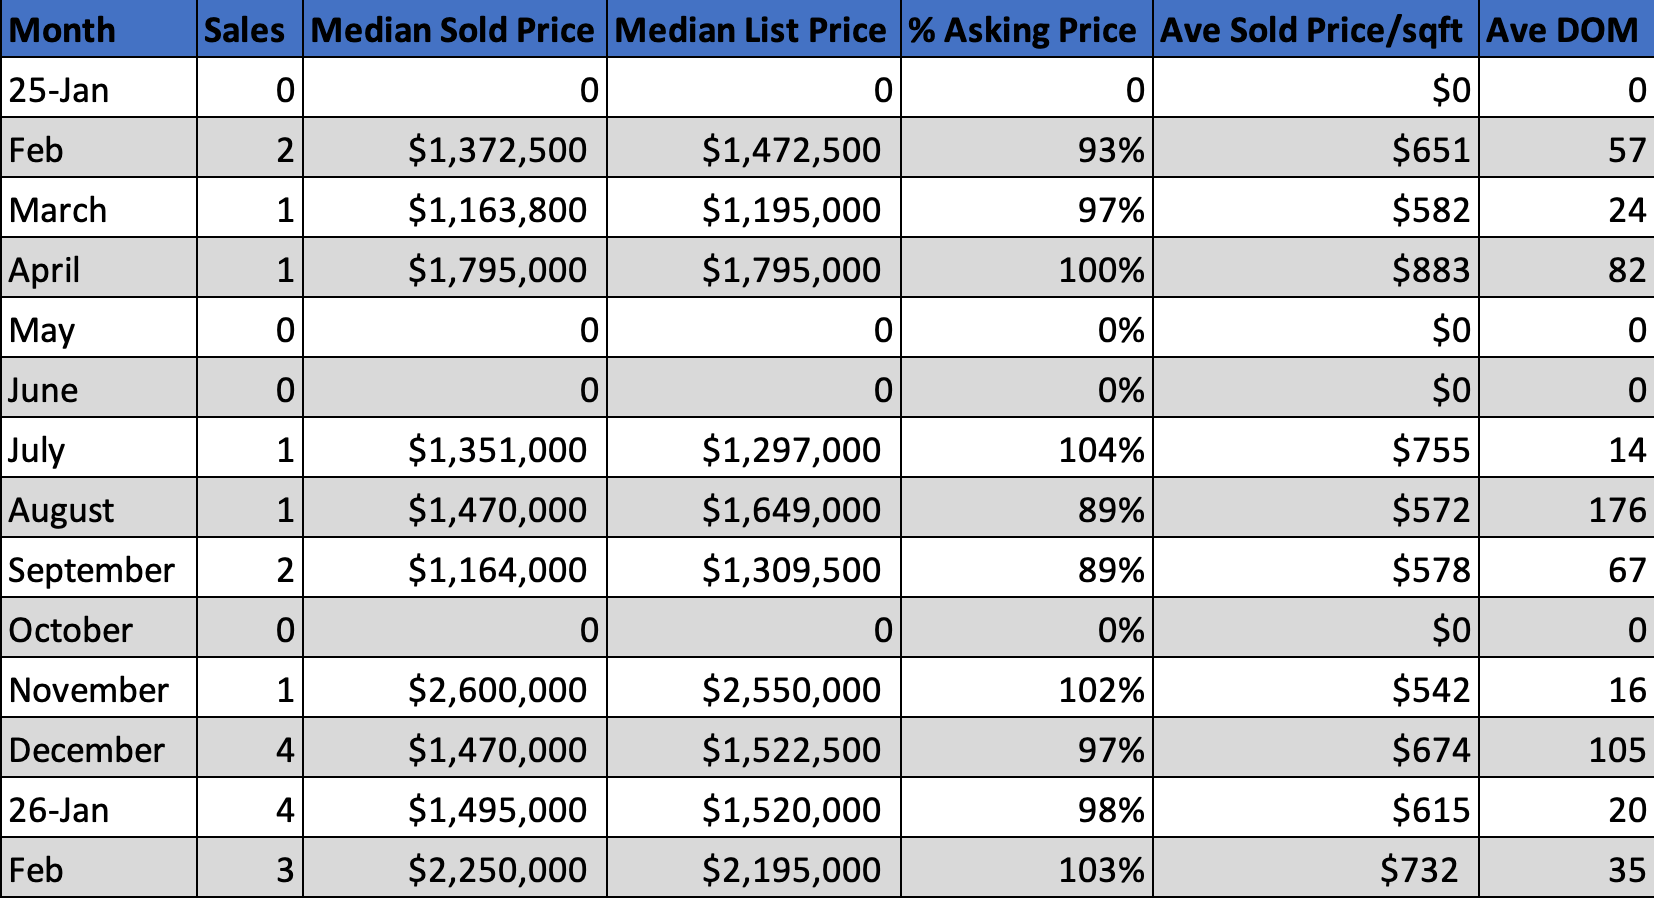Click the Median Sold Price header
The height and width of the screenshot is (898, 1654).
[453, 30]
